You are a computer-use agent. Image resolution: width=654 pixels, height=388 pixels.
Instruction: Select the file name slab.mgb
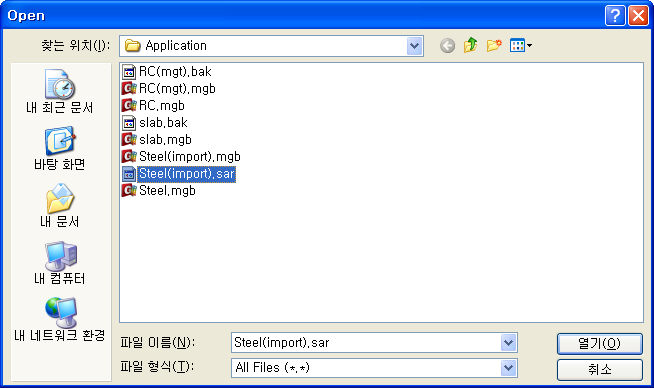[165, 139]
